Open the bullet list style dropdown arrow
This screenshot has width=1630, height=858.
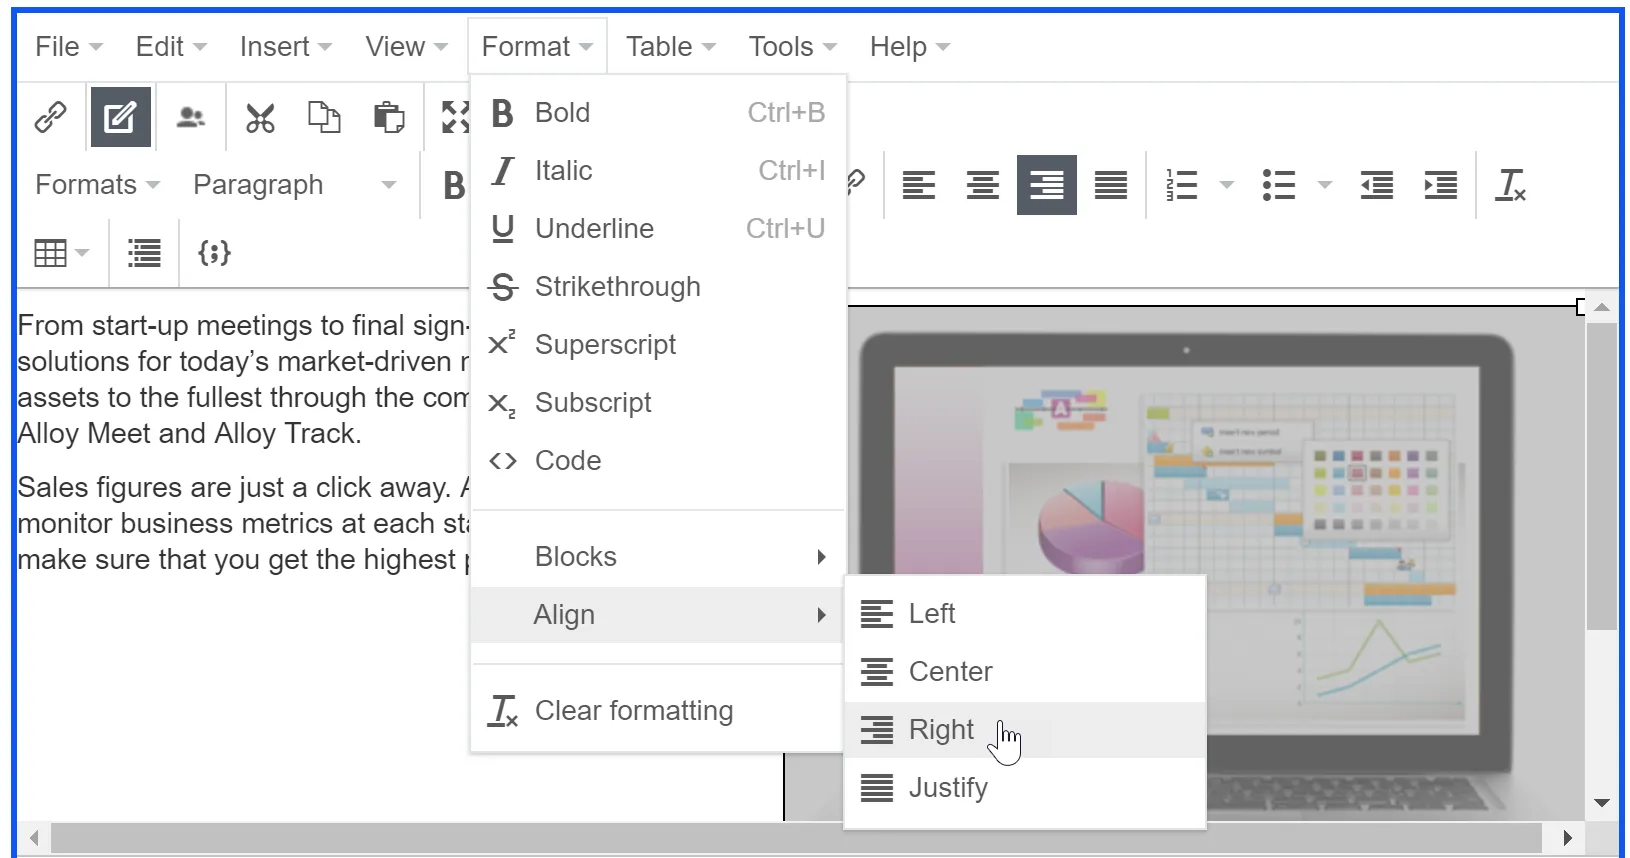[x=1325, y=185]
